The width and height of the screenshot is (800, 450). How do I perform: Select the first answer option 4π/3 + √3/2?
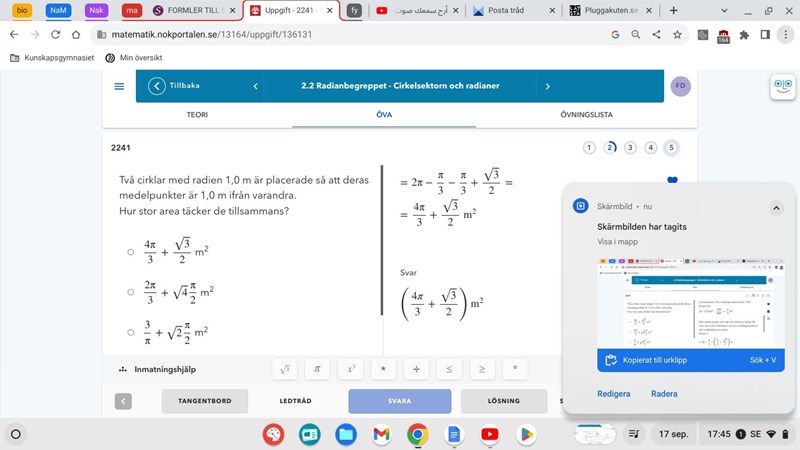pyautogui.click(x=131, y=252)
